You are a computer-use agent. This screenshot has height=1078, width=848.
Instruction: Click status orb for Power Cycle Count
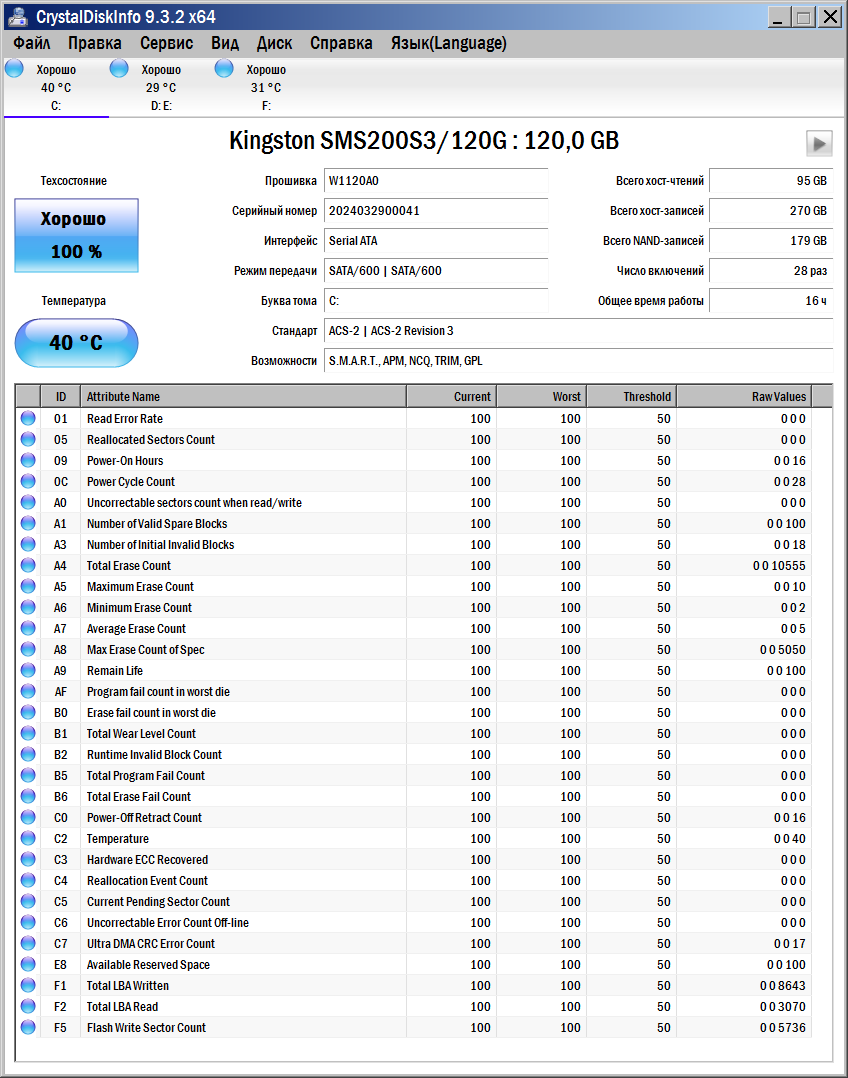28,481
